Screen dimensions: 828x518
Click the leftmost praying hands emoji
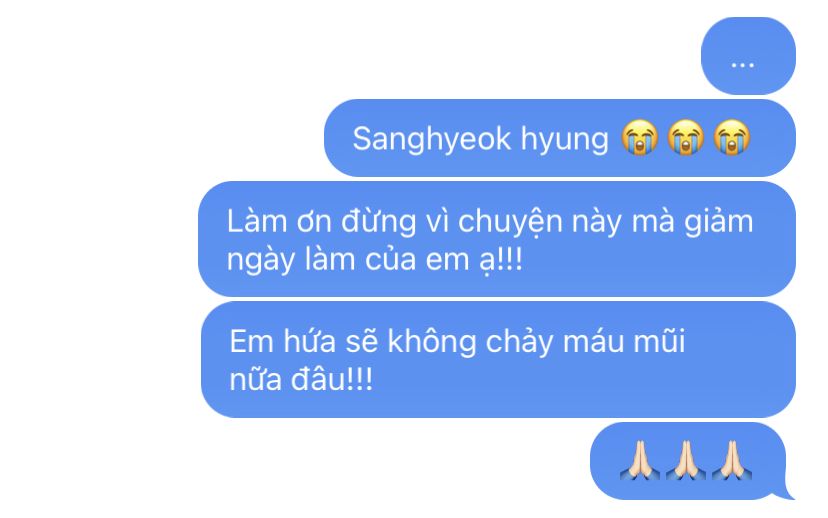click(639, 460)
